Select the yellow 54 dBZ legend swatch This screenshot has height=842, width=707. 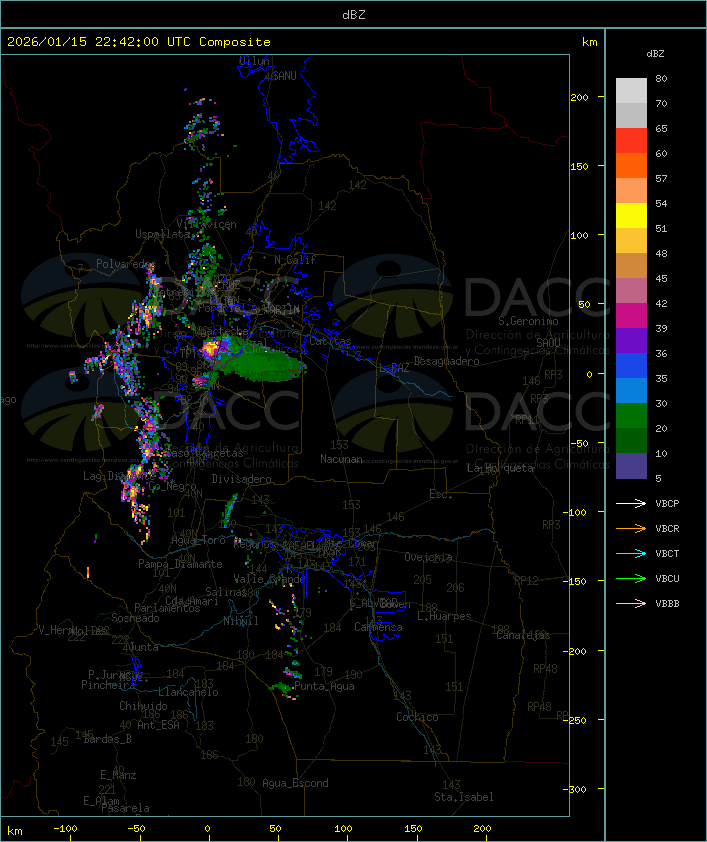coord(631,215)
